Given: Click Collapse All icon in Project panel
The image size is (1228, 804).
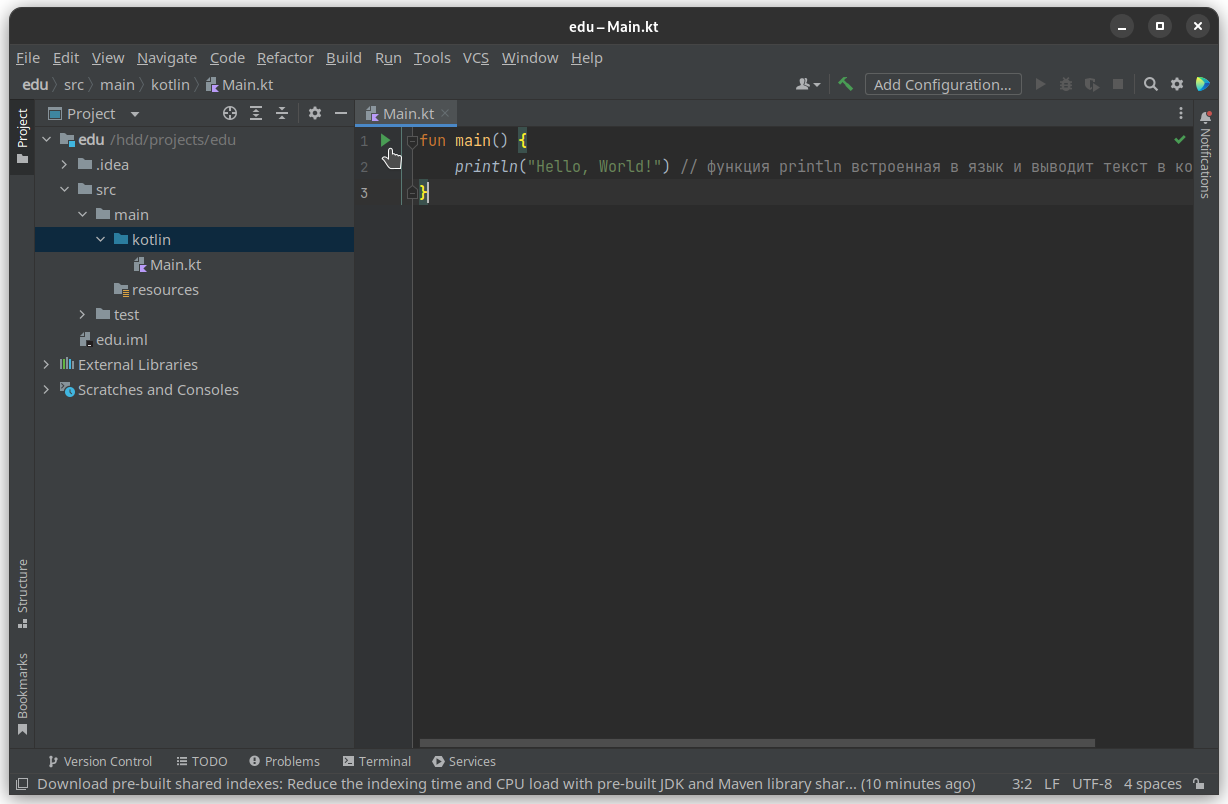Looking at the screenshot, I should [x=282, y=114].
